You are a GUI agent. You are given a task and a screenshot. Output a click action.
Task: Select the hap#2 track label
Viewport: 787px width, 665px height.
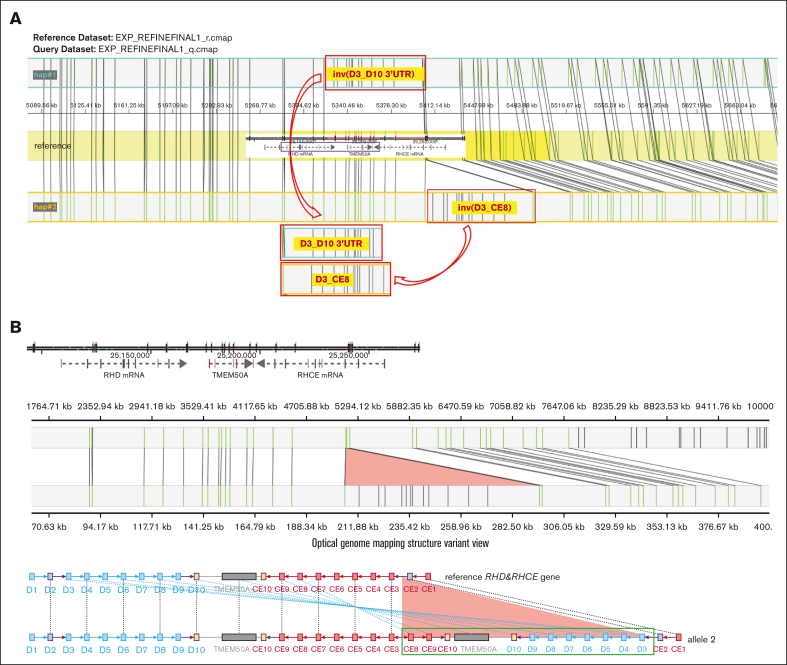45,207
